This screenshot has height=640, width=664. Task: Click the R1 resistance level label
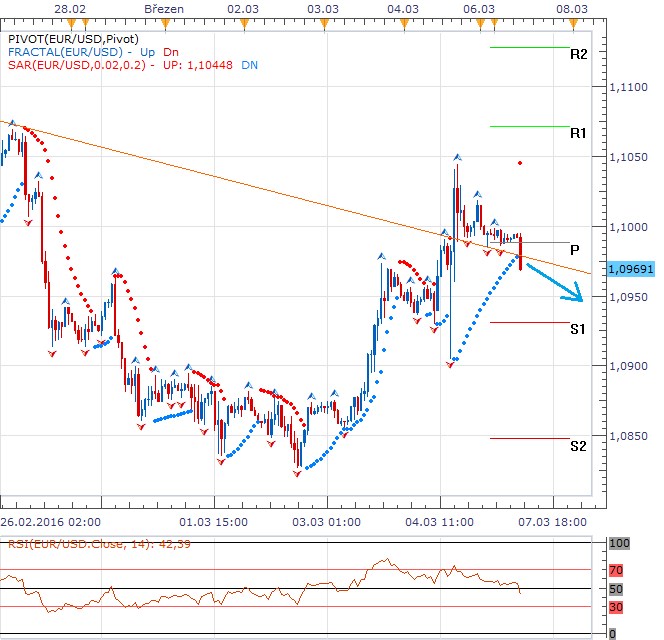[x=578, y=133]
